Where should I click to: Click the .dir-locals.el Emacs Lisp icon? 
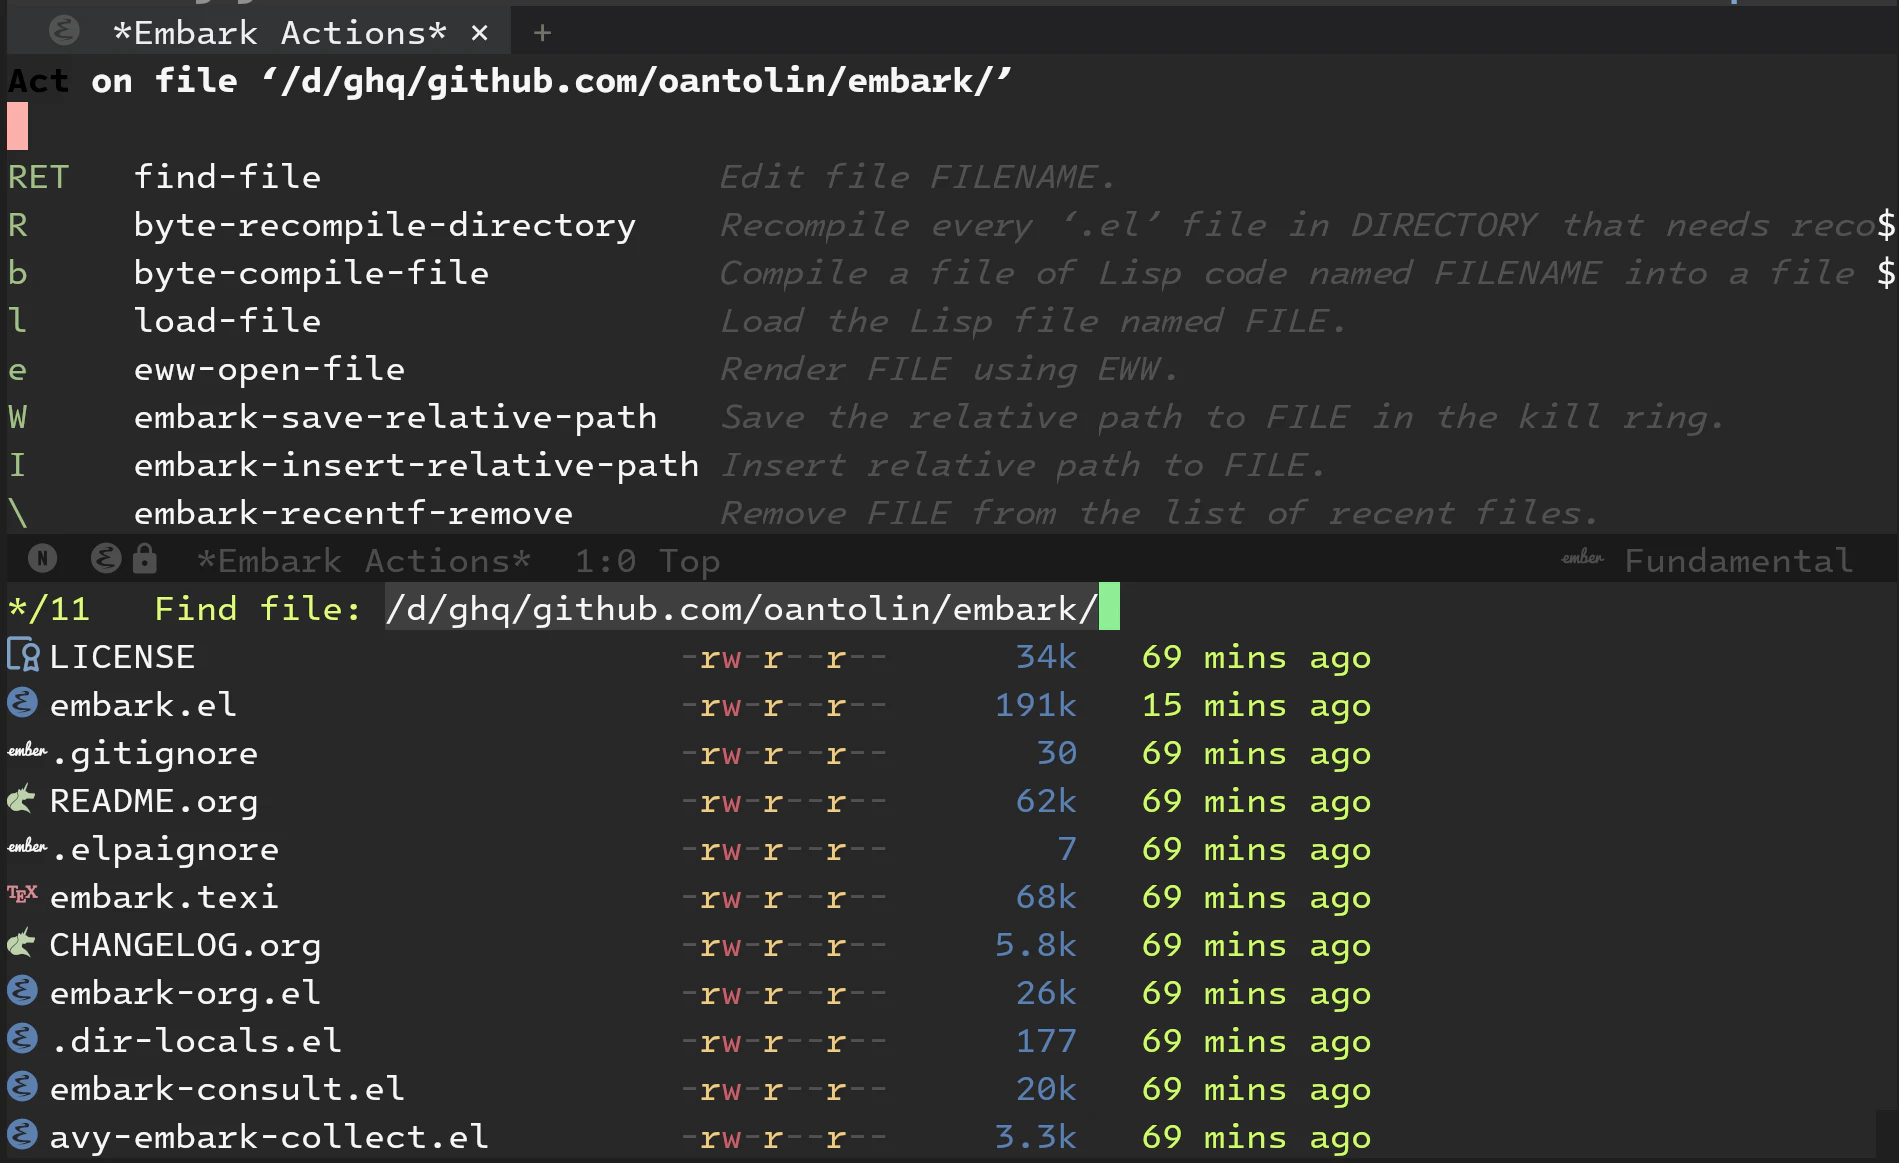tap(23, 1039)
